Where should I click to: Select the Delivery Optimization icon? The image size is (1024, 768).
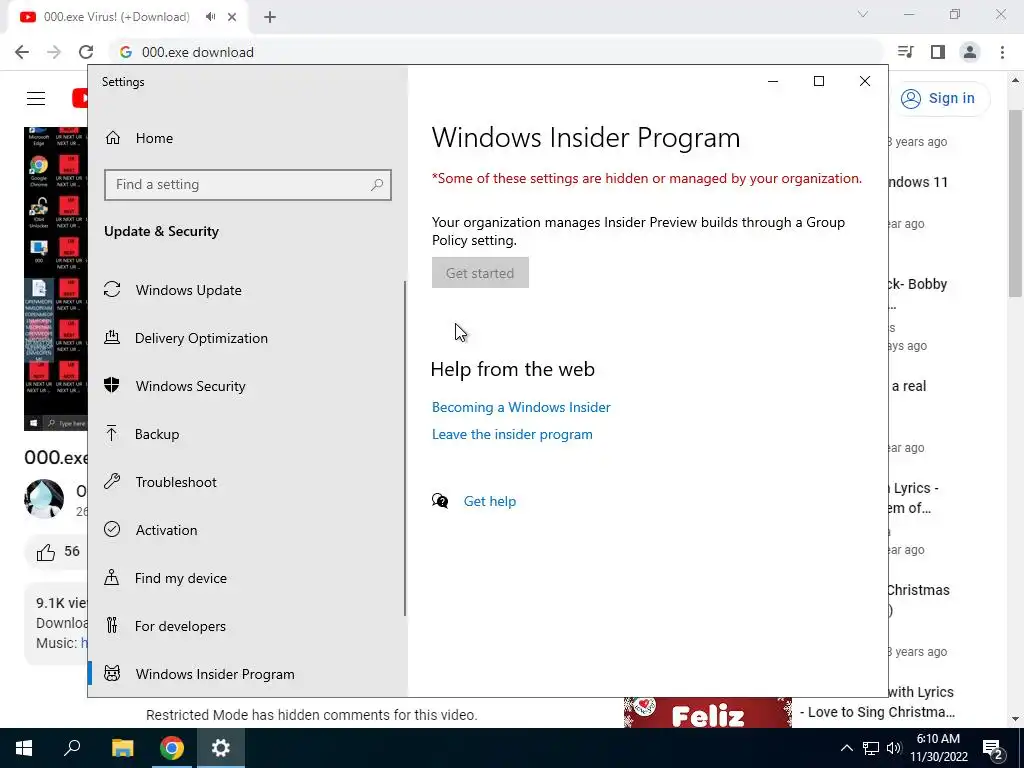click(112, 338)
